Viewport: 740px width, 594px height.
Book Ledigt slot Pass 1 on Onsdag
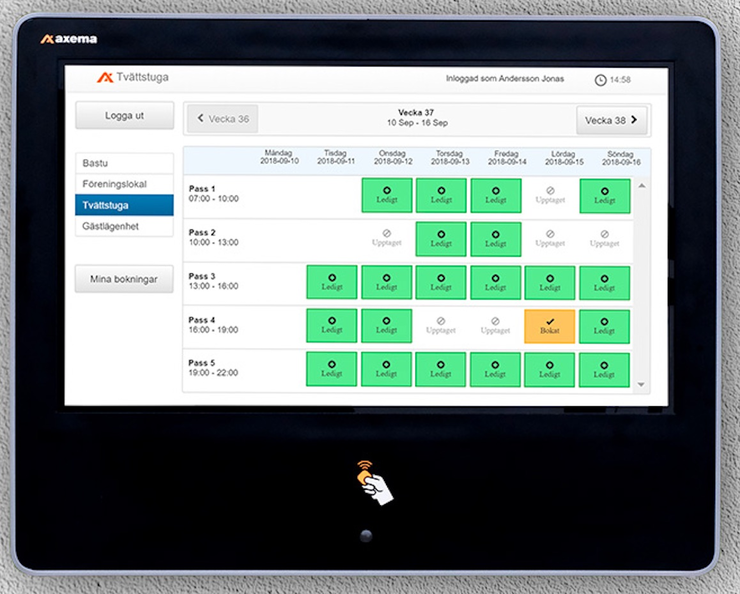click(x=386, y=195)
